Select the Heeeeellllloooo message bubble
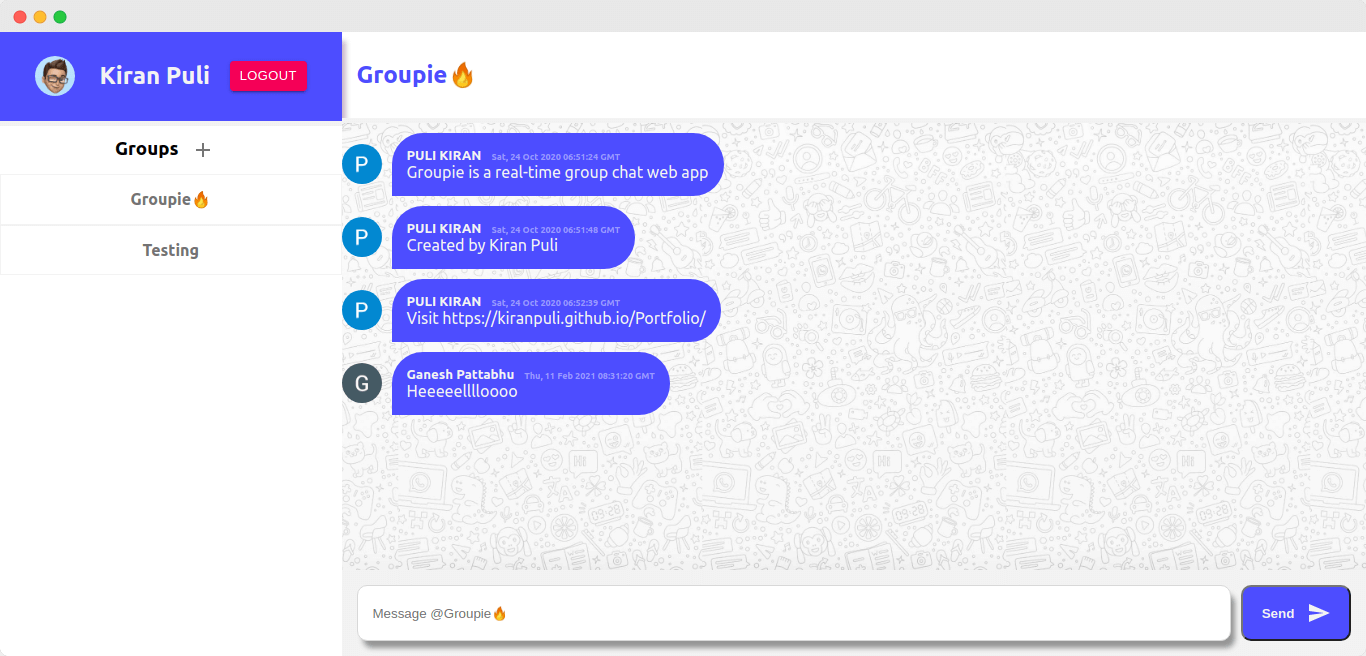The width and height of the screenshot is (1366, 656). [x=531, y=383]
